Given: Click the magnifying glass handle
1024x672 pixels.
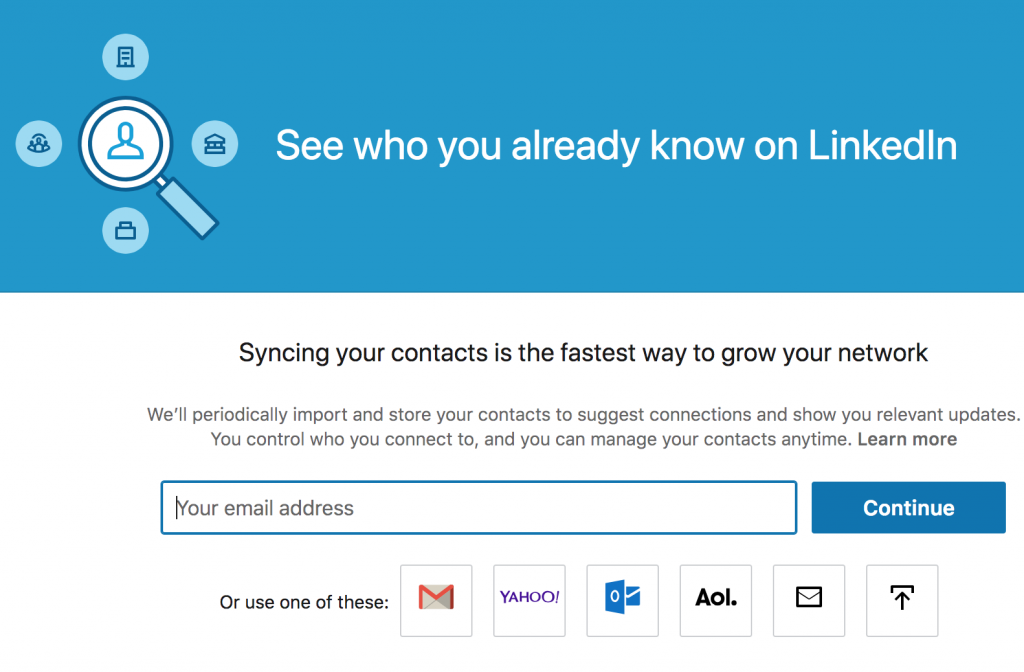Looking at the screenshot, I should pyautogui.click(x=187, y=208).
